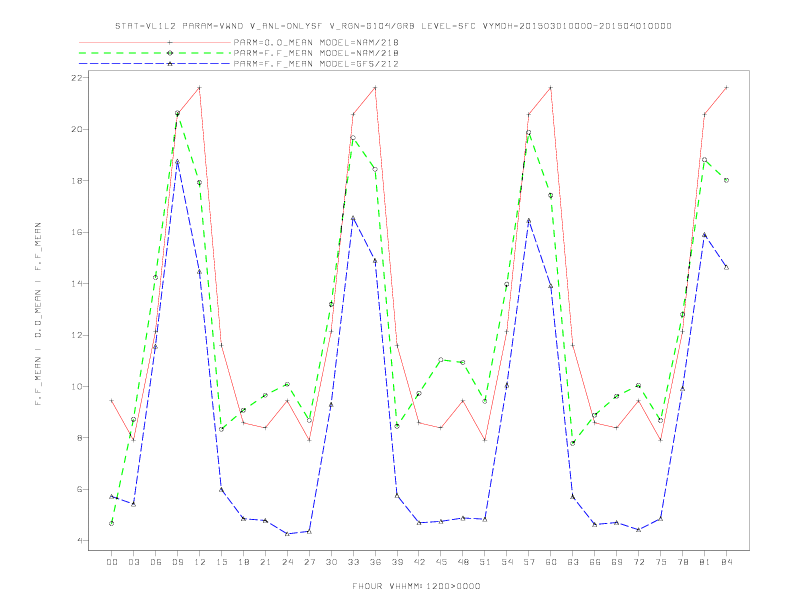
Task: Click y-axis tick label 16
Action: click(x=77, y=232)
